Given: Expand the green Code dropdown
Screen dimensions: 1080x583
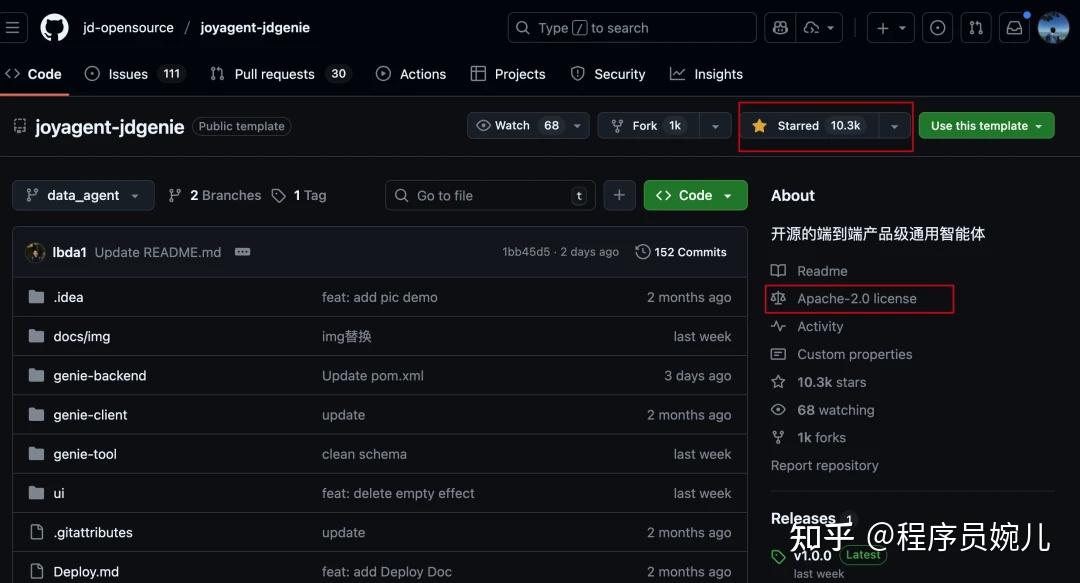Looking at the screenshot, I should [696, 196].
